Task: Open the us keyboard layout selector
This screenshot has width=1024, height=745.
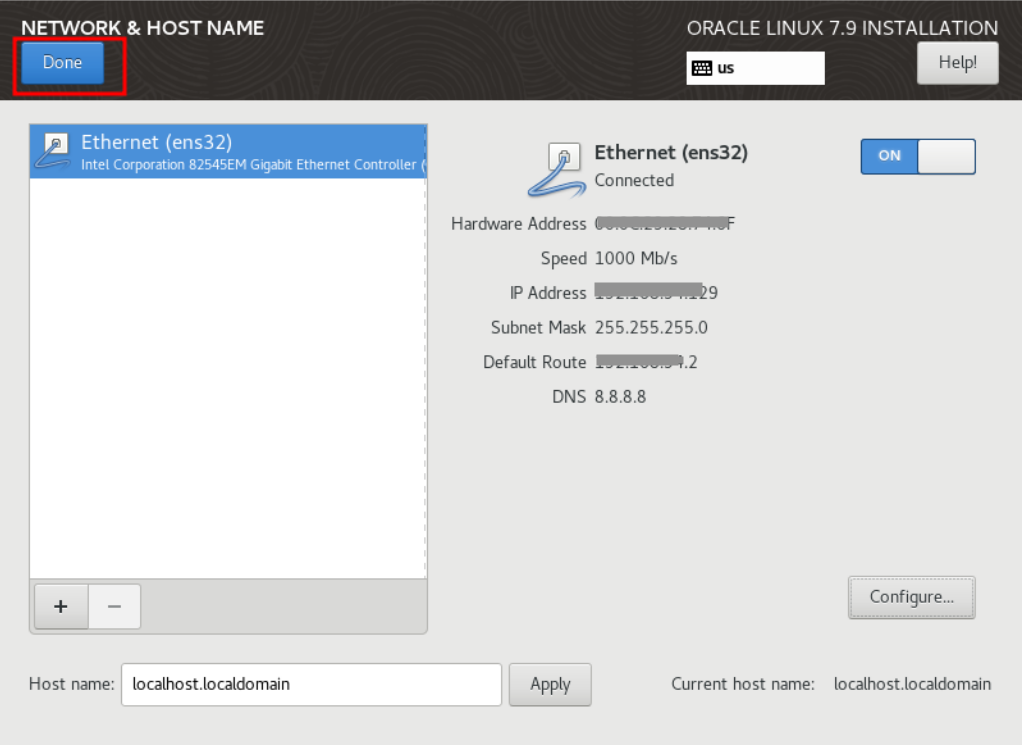Action: tap(755, 68)
